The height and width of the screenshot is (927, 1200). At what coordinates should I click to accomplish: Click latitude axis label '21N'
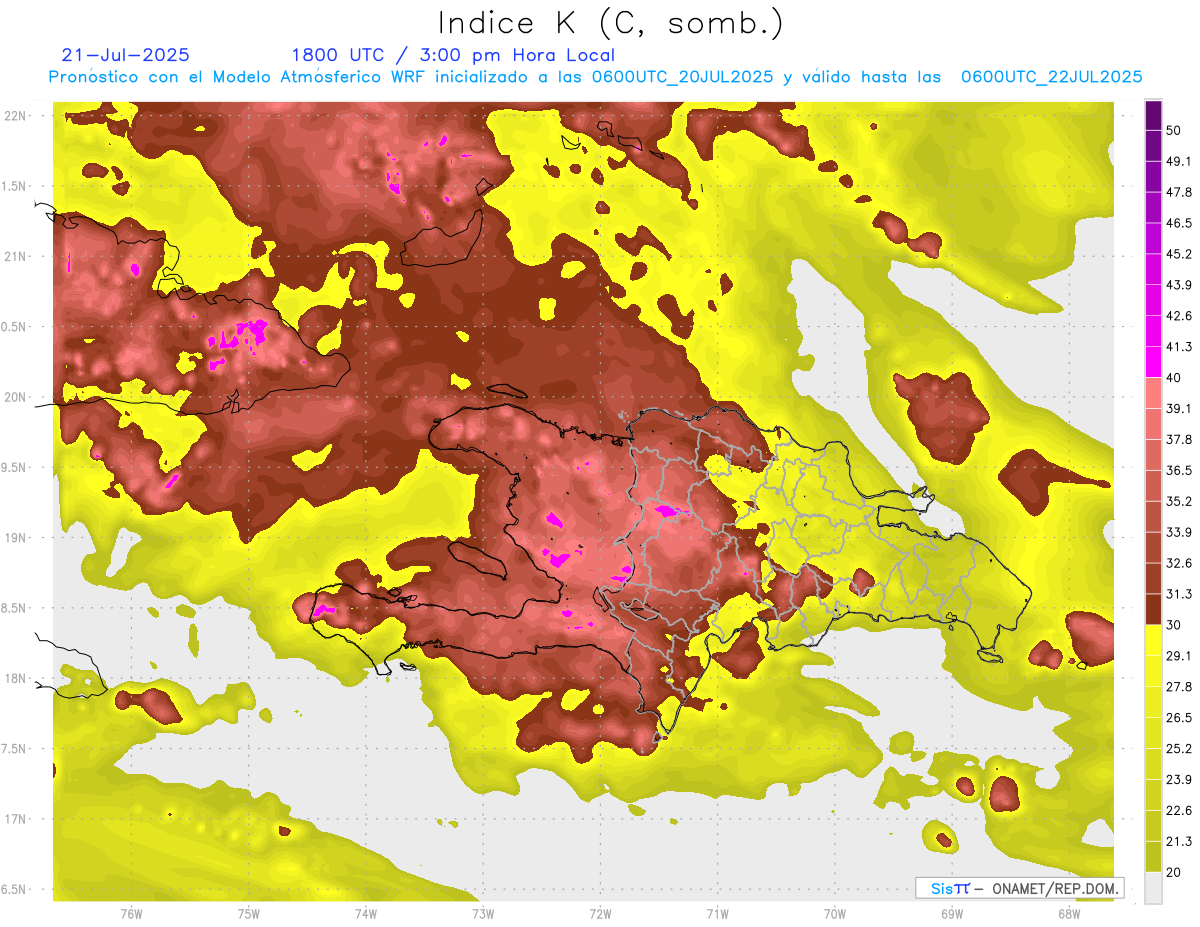point(15,257)
